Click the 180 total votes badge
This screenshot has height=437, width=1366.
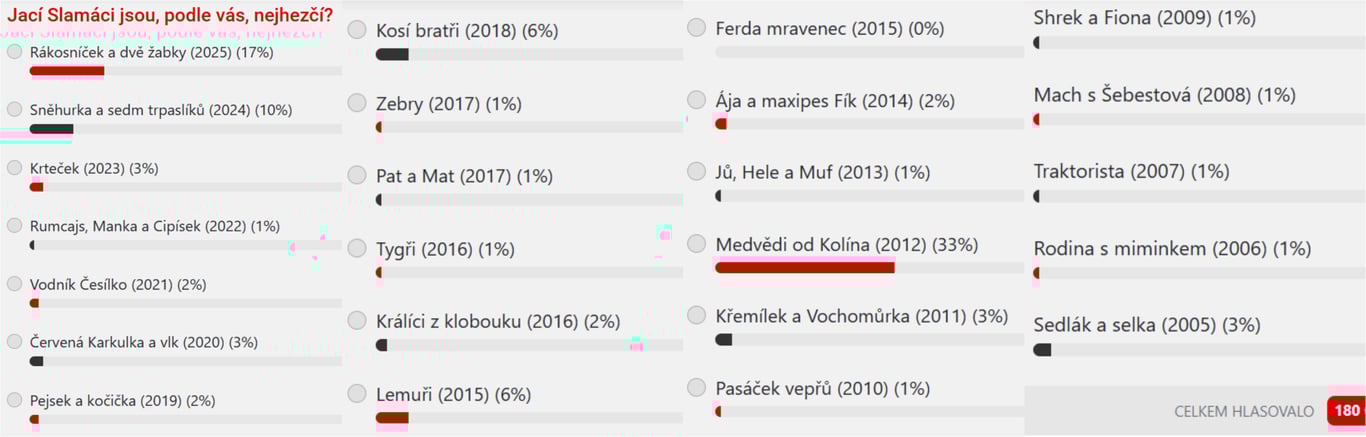point(1347,411)
